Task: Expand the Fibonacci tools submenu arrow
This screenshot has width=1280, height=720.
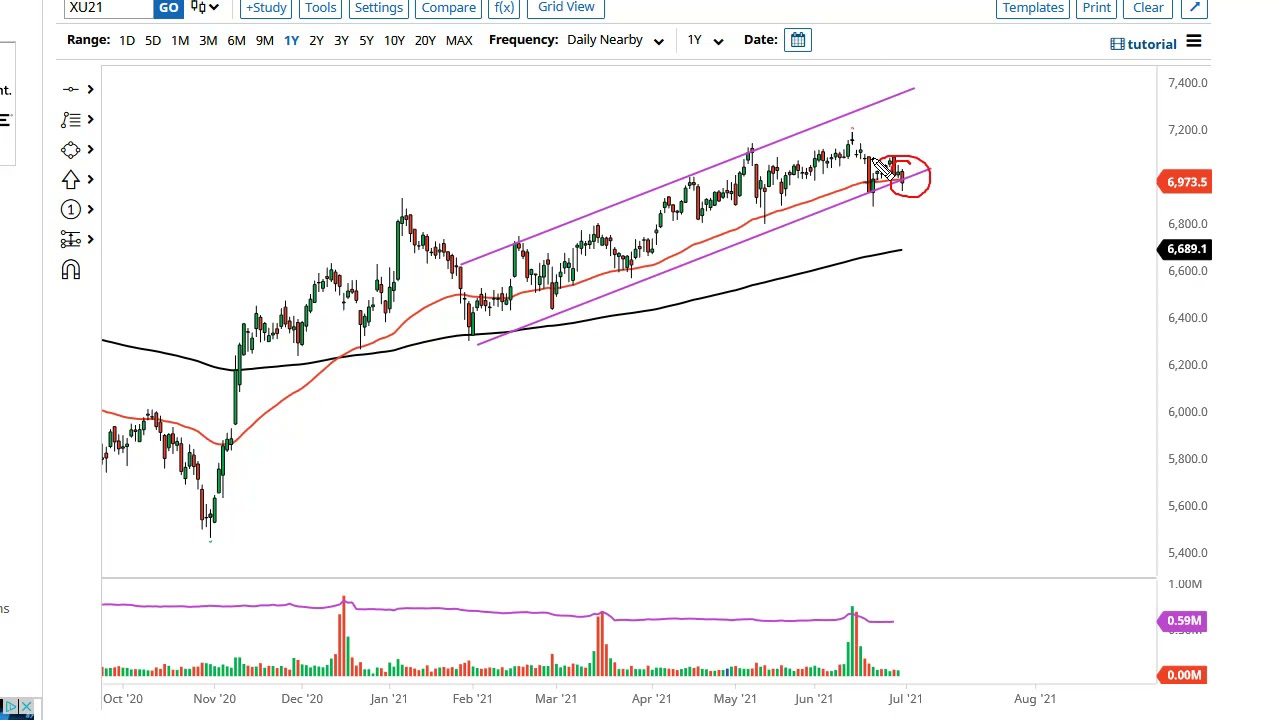Action: (x=90, y=119)
